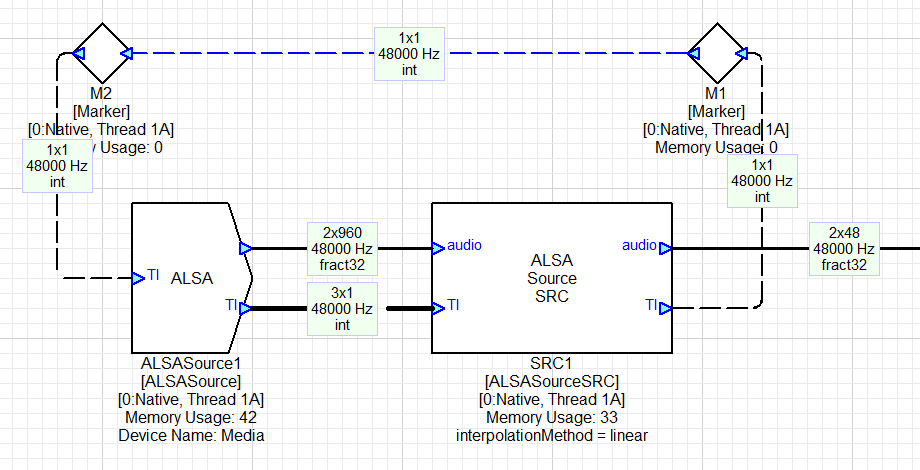Click the ALSASource1 module name text
The image size is (920, 470).
(191, 363)
